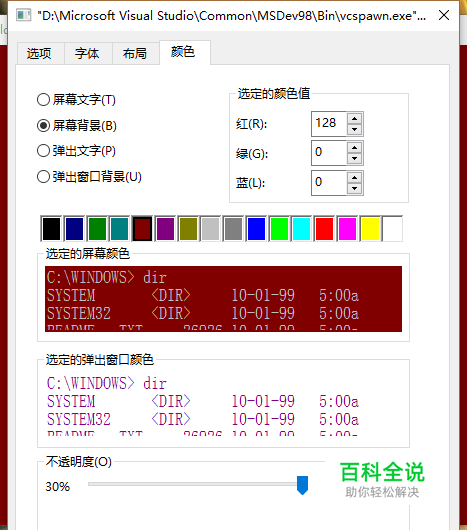This screenshot has width=467, height=530.
Task: Select the 颜色 tab
Action: coord(185,52)
